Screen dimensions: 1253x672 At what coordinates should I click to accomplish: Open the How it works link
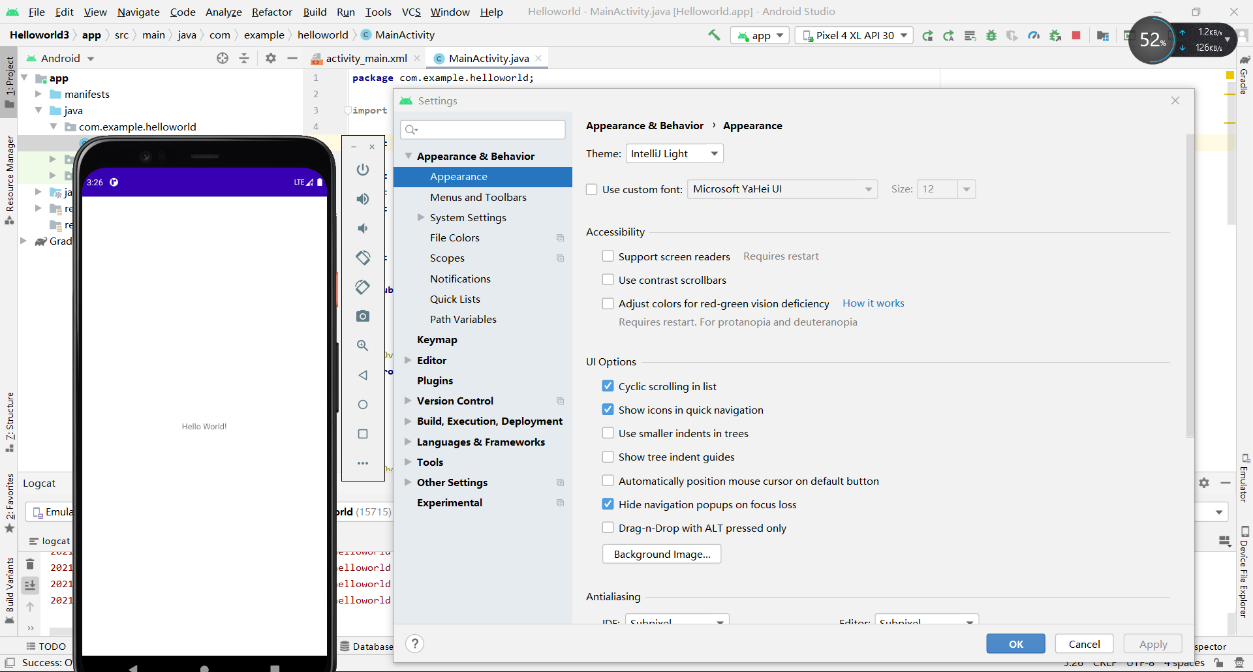click(x=873, y=303)
